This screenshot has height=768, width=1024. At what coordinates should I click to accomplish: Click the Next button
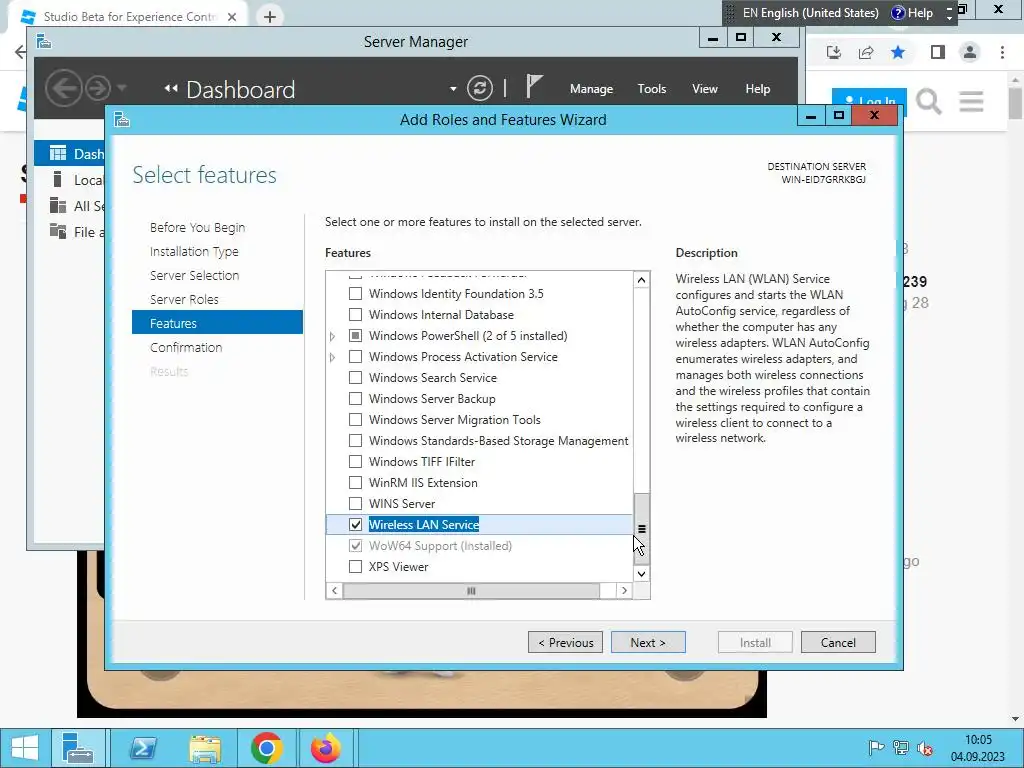tap(648, 642)
